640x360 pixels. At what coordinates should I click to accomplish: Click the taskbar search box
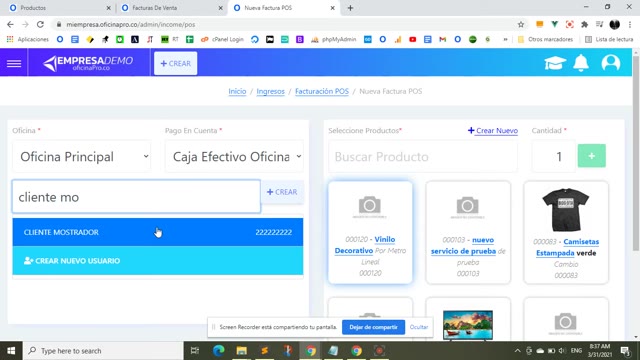(x=102, y=351)
